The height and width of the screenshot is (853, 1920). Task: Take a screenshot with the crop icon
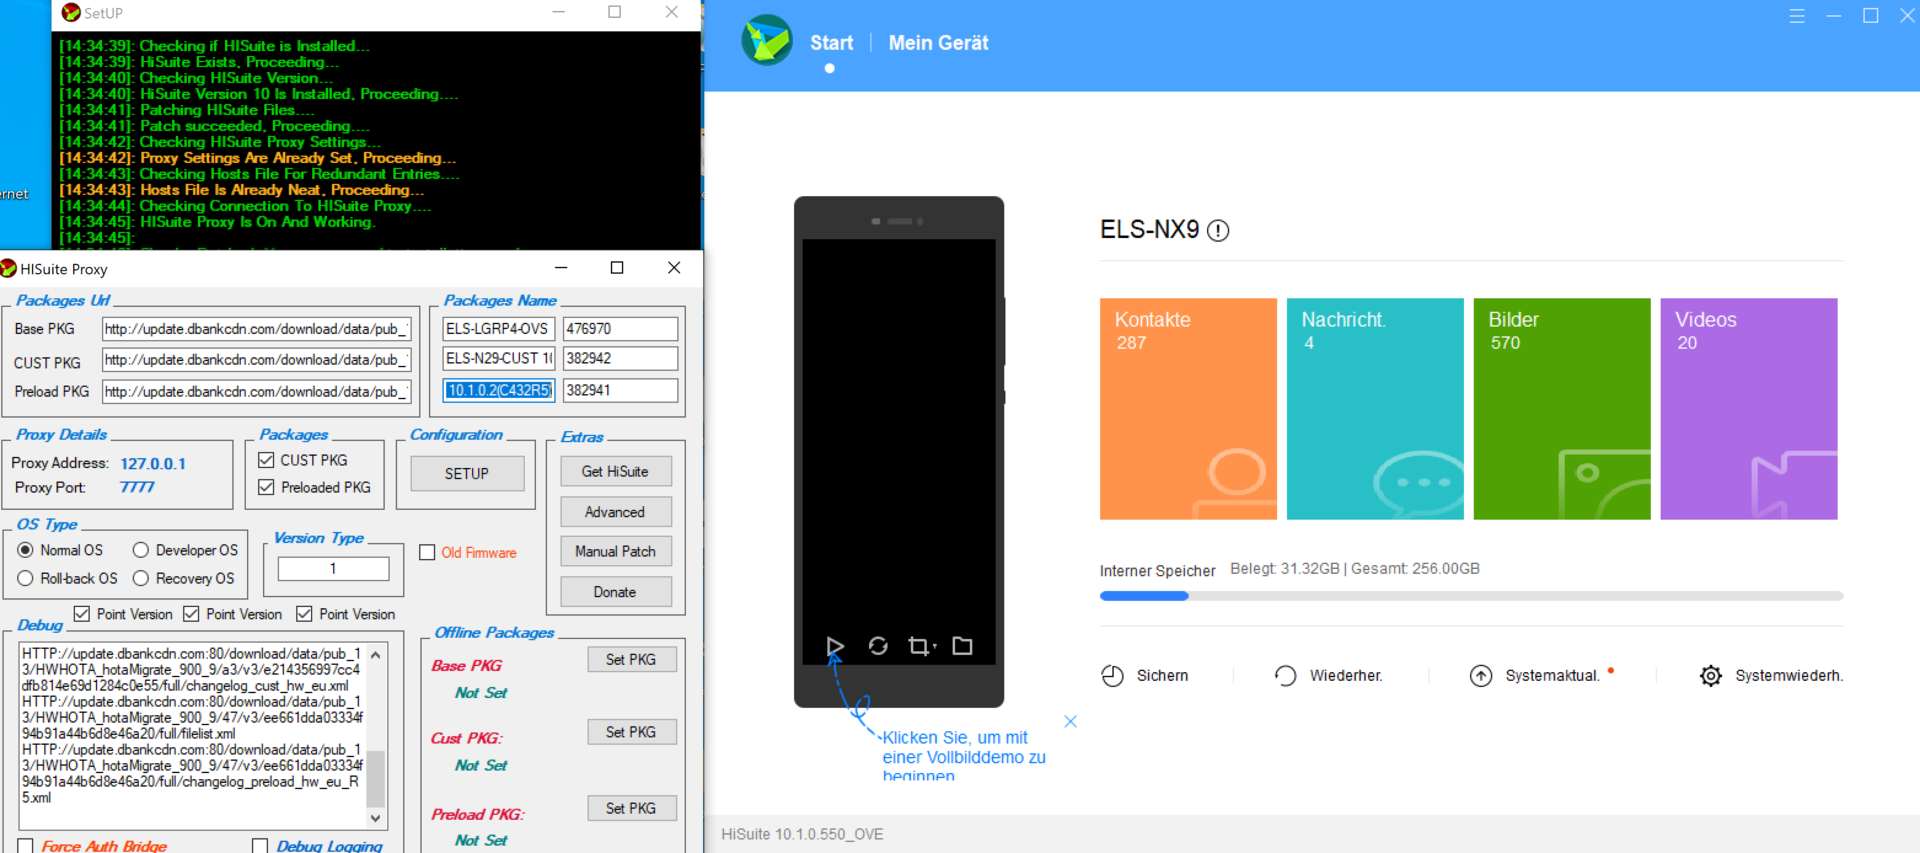click(x=920, y=646)
